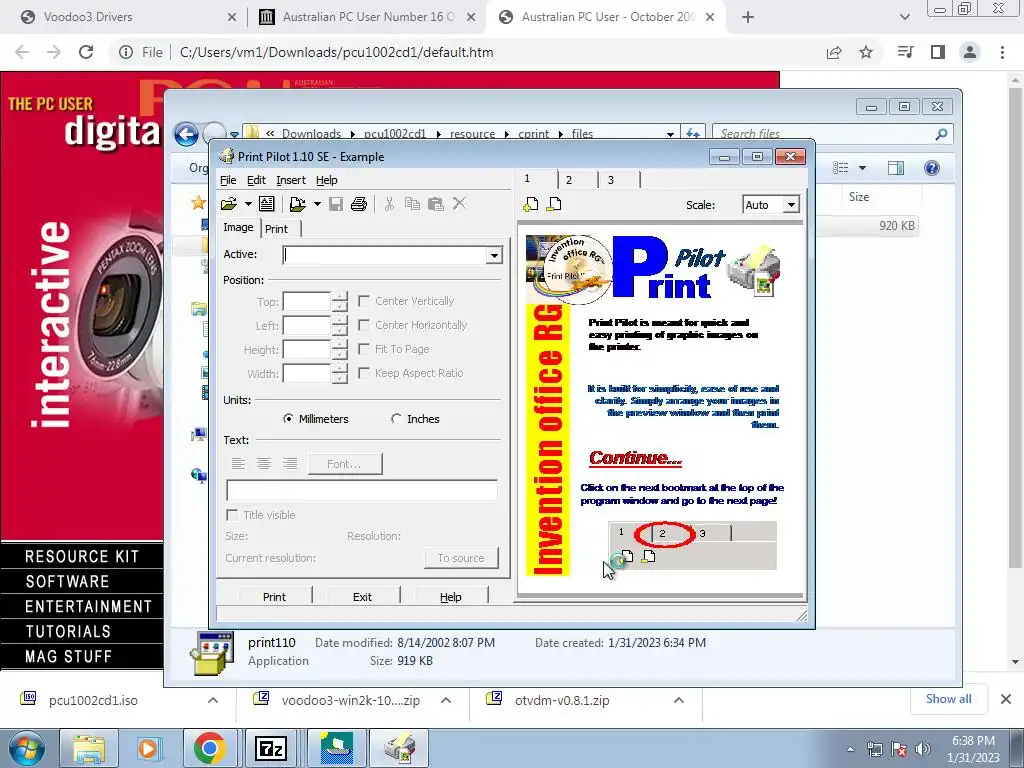Click the text entry field below Font
Screen dimensions: 1024x768
tap(362, 490)
